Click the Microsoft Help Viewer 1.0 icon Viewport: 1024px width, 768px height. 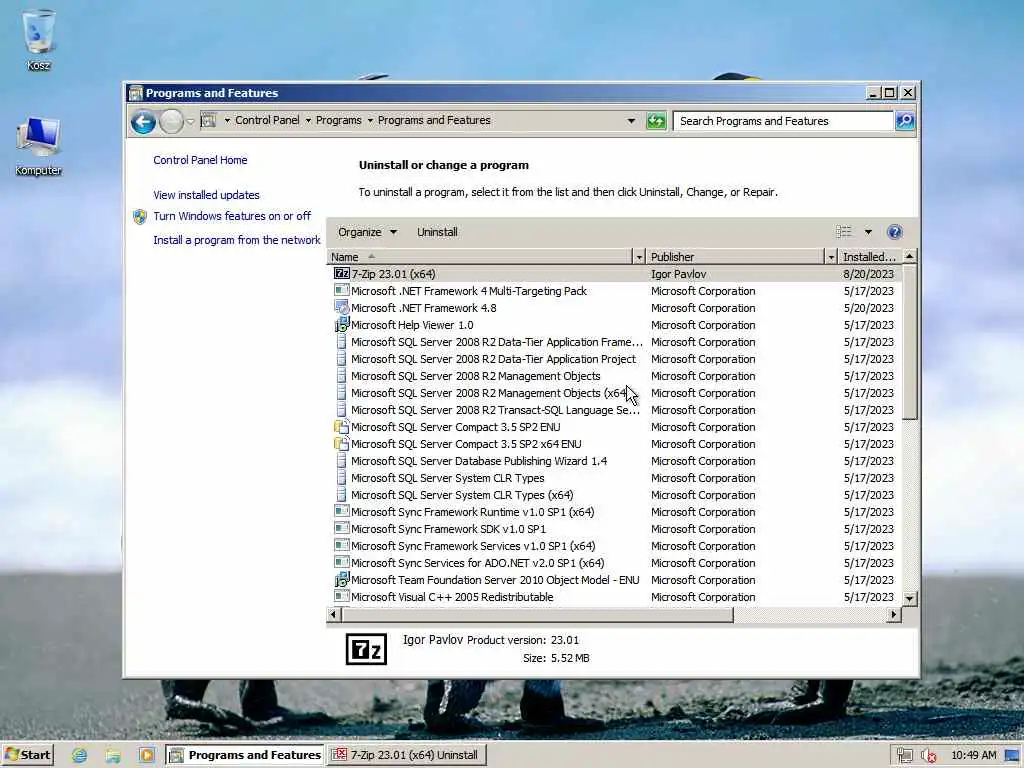[x=342, y=325]
